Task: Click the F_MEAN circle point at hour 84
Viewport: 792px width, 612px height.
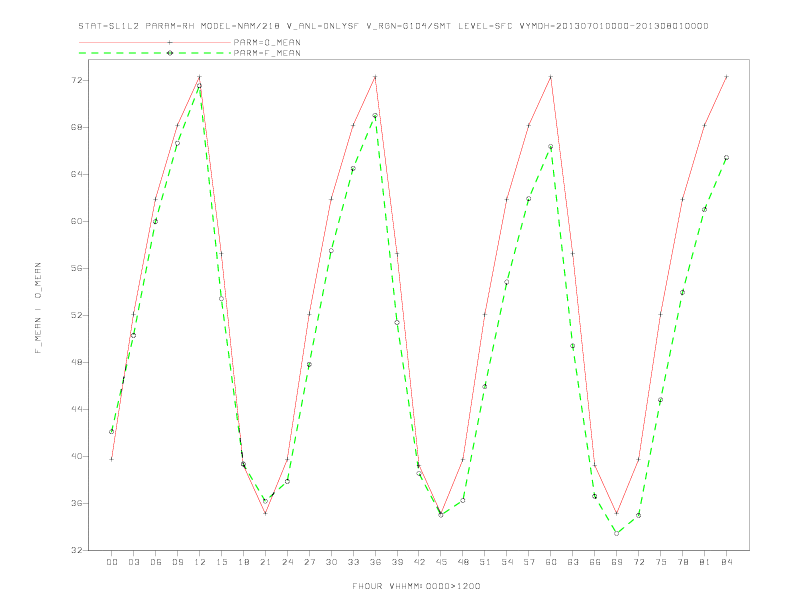Action: tap(726, 158)
